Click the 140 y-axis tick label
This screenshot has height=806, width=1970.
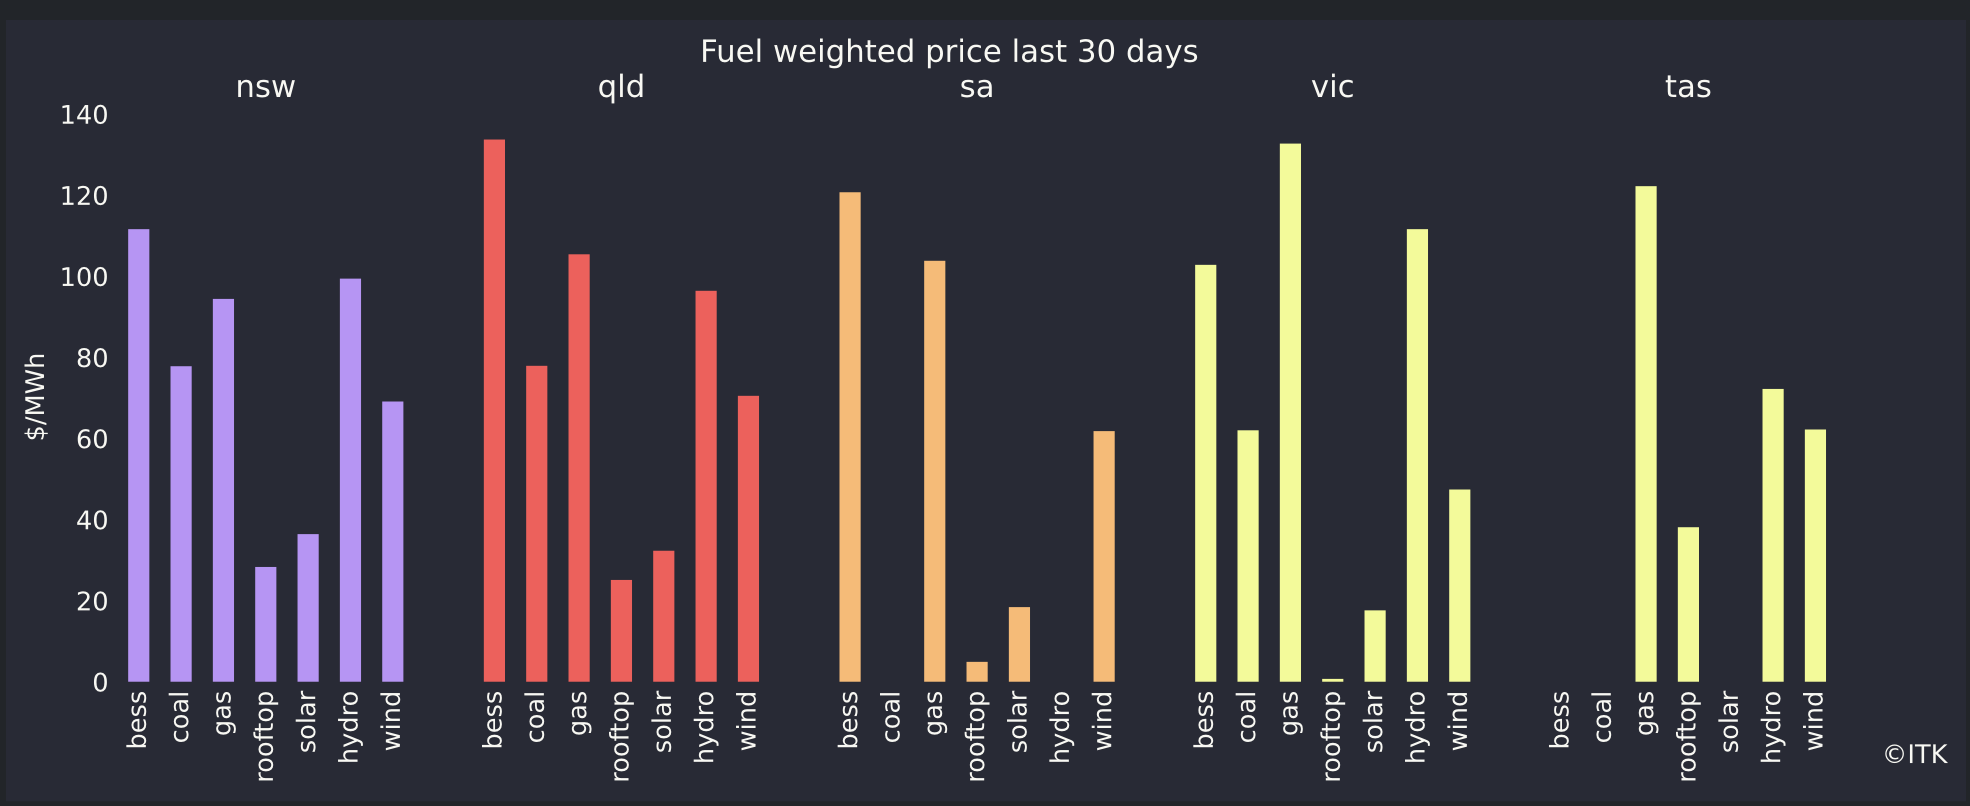tap(84, 116)
